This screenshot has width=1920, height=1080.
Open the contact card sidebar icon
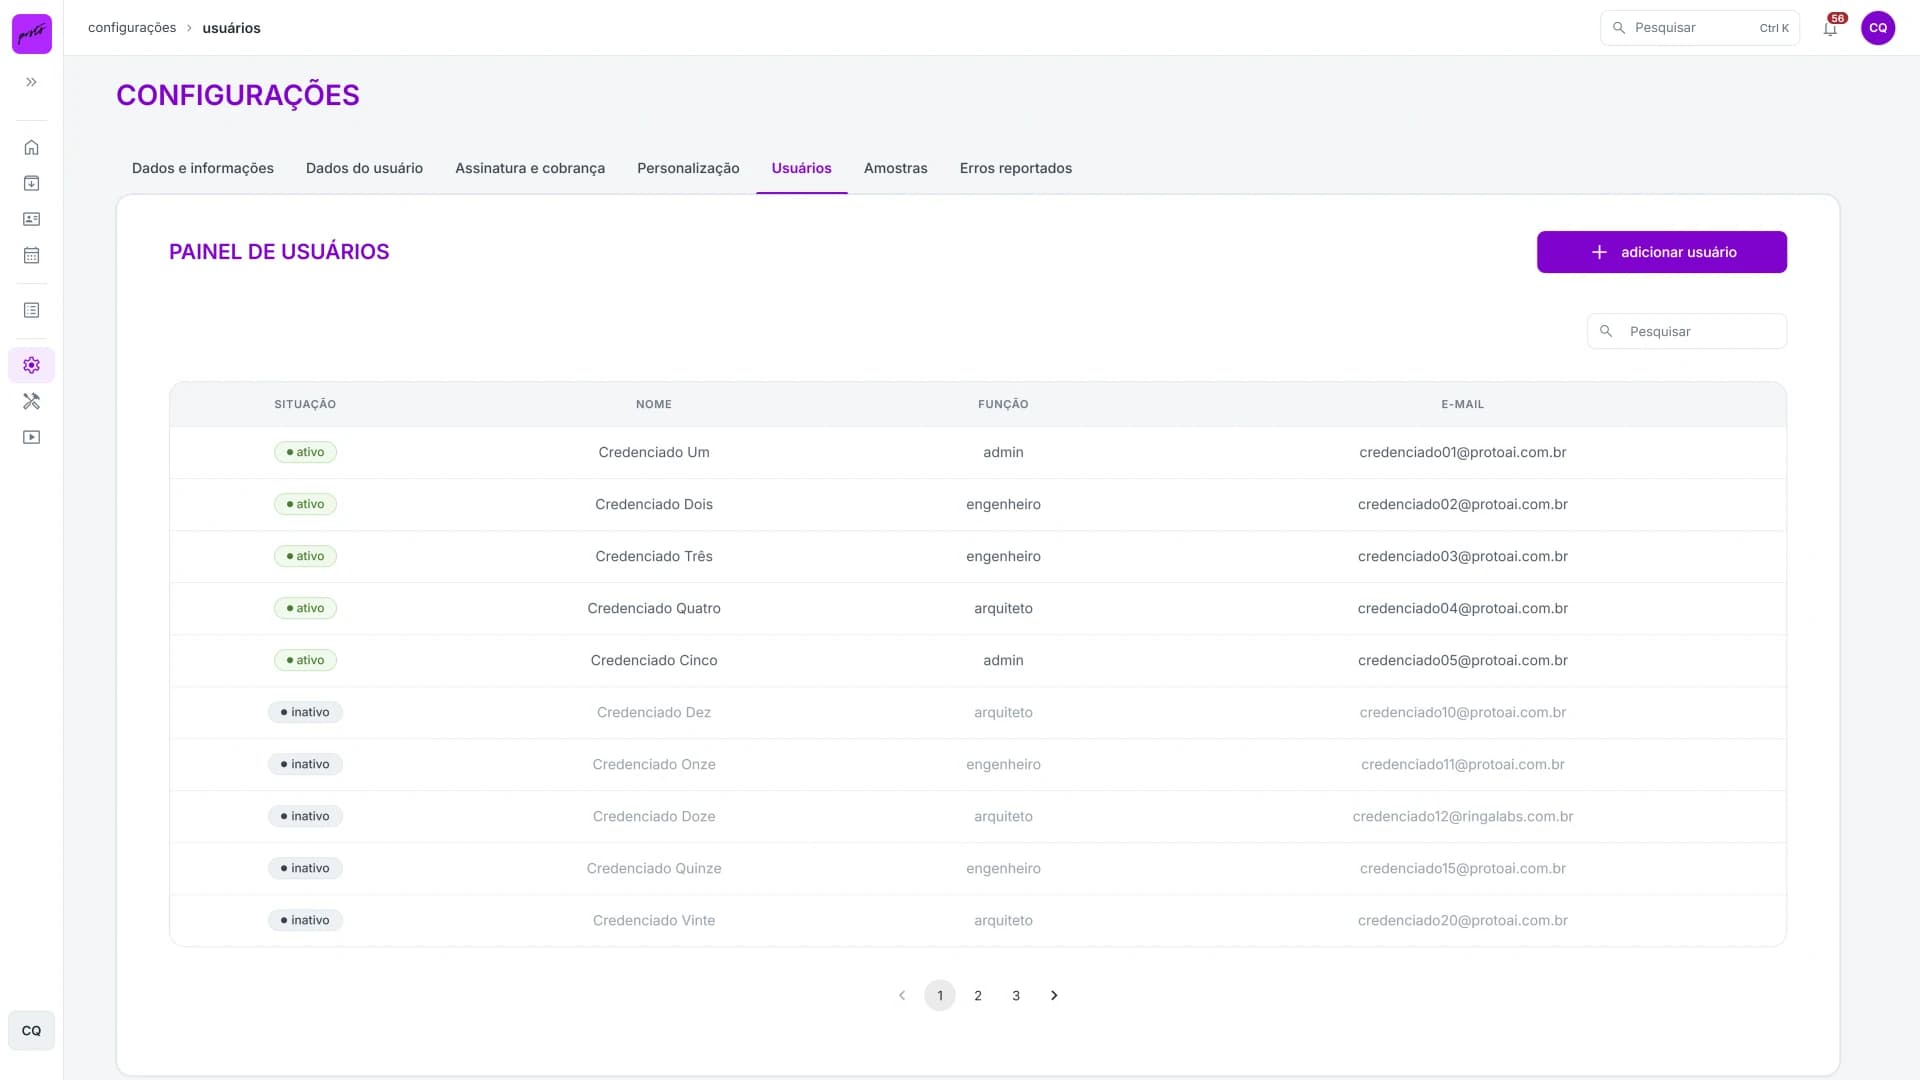click(31, 219)
